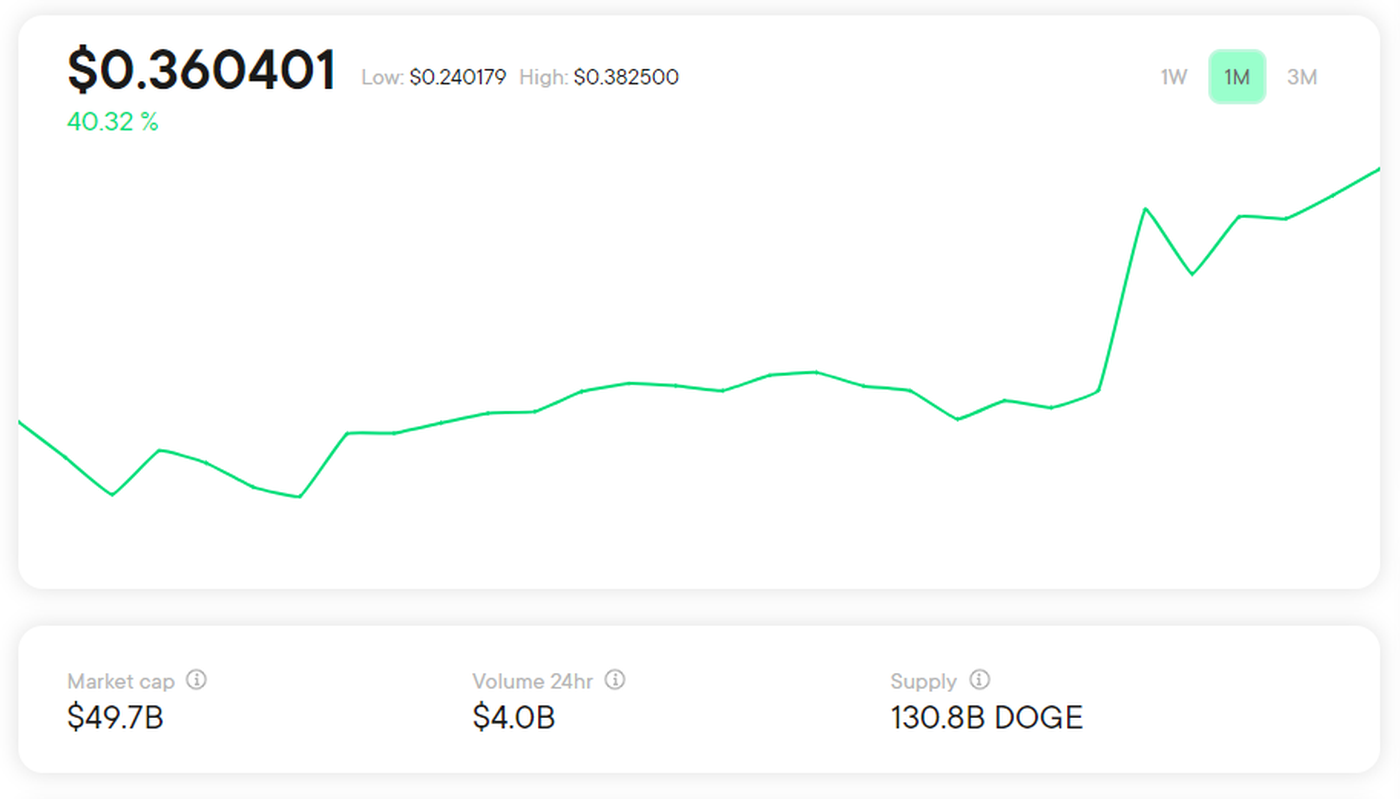Click the Volume 24hr info icon
The height and width of the screenshot is (799, 1400).
[616, 680]
